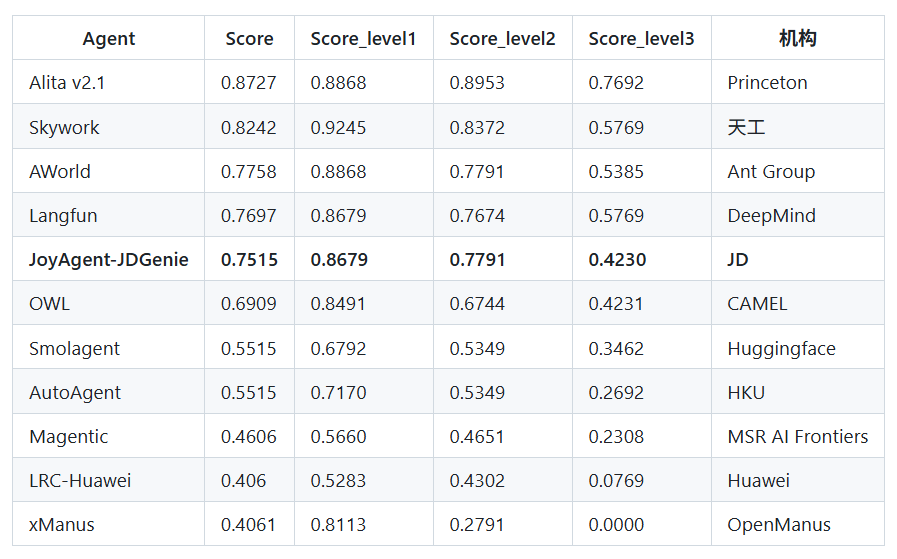
Task: Select JoyAgent-JDGenie level3 score 0.4230
Action: pos(642,259)
